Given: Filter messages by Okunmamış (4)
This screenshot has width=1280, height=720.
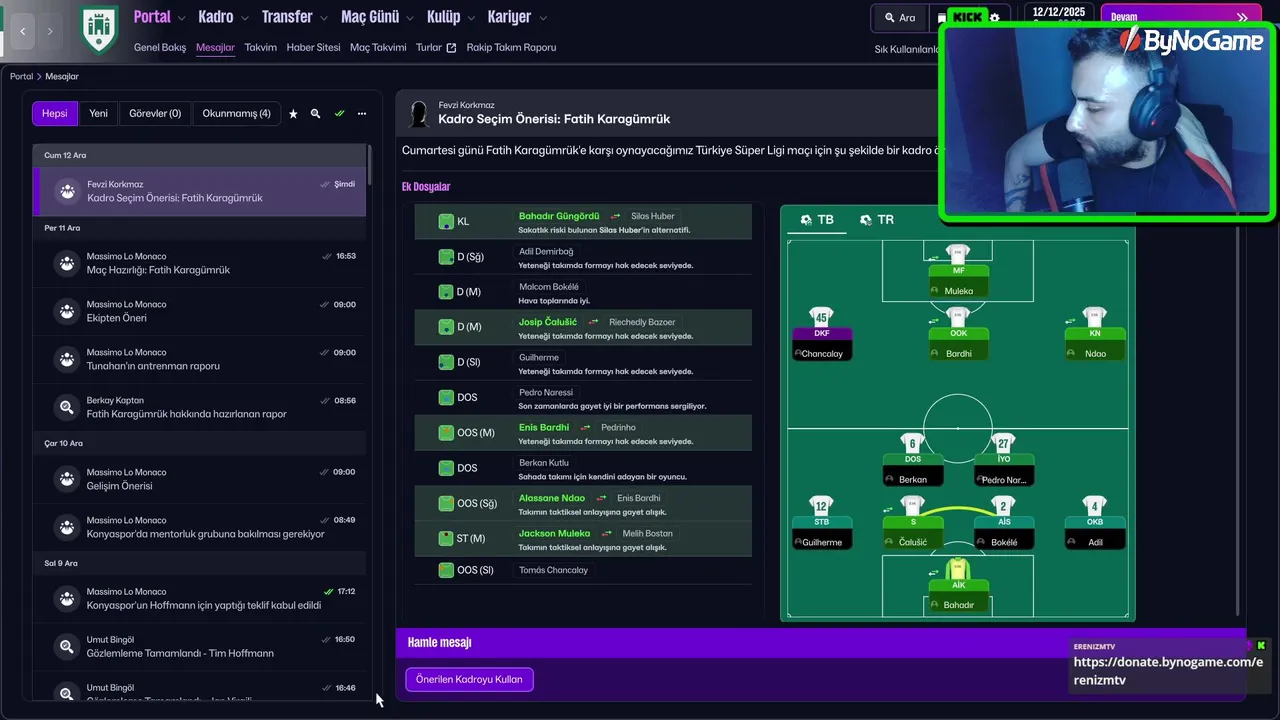Looking at the screenshot, I should pyautogui.click(x=236, y=113).
